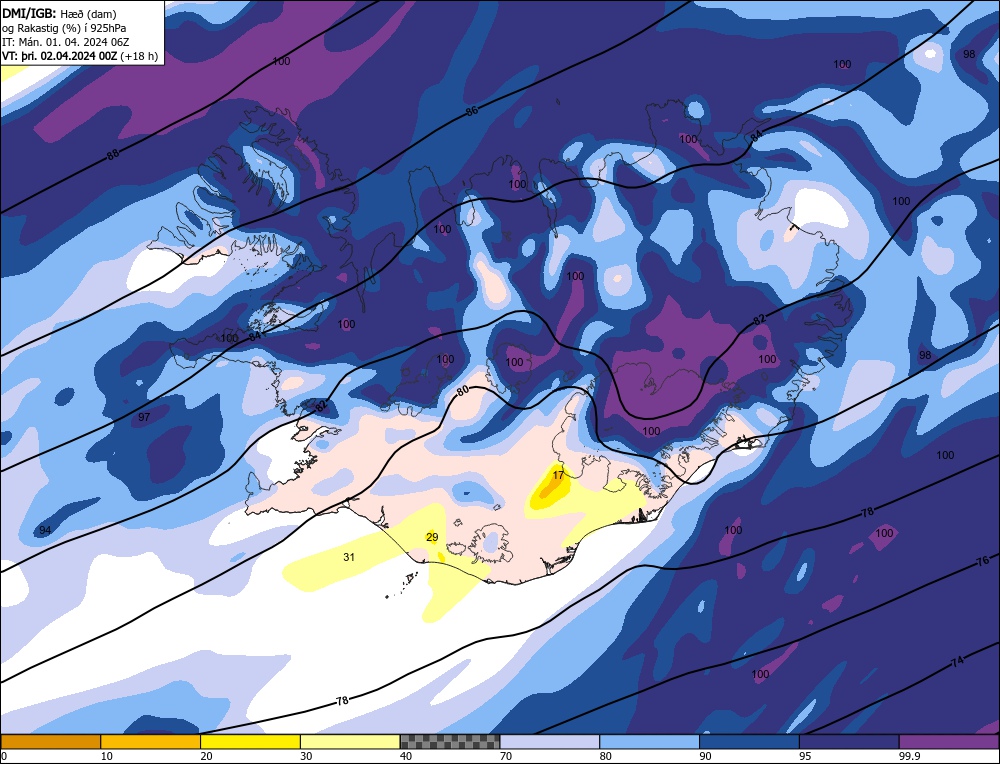Click the '97' humidity value label
This screenshot has width=1000, height=764.
pyautogui.click(x=144, y=417)
